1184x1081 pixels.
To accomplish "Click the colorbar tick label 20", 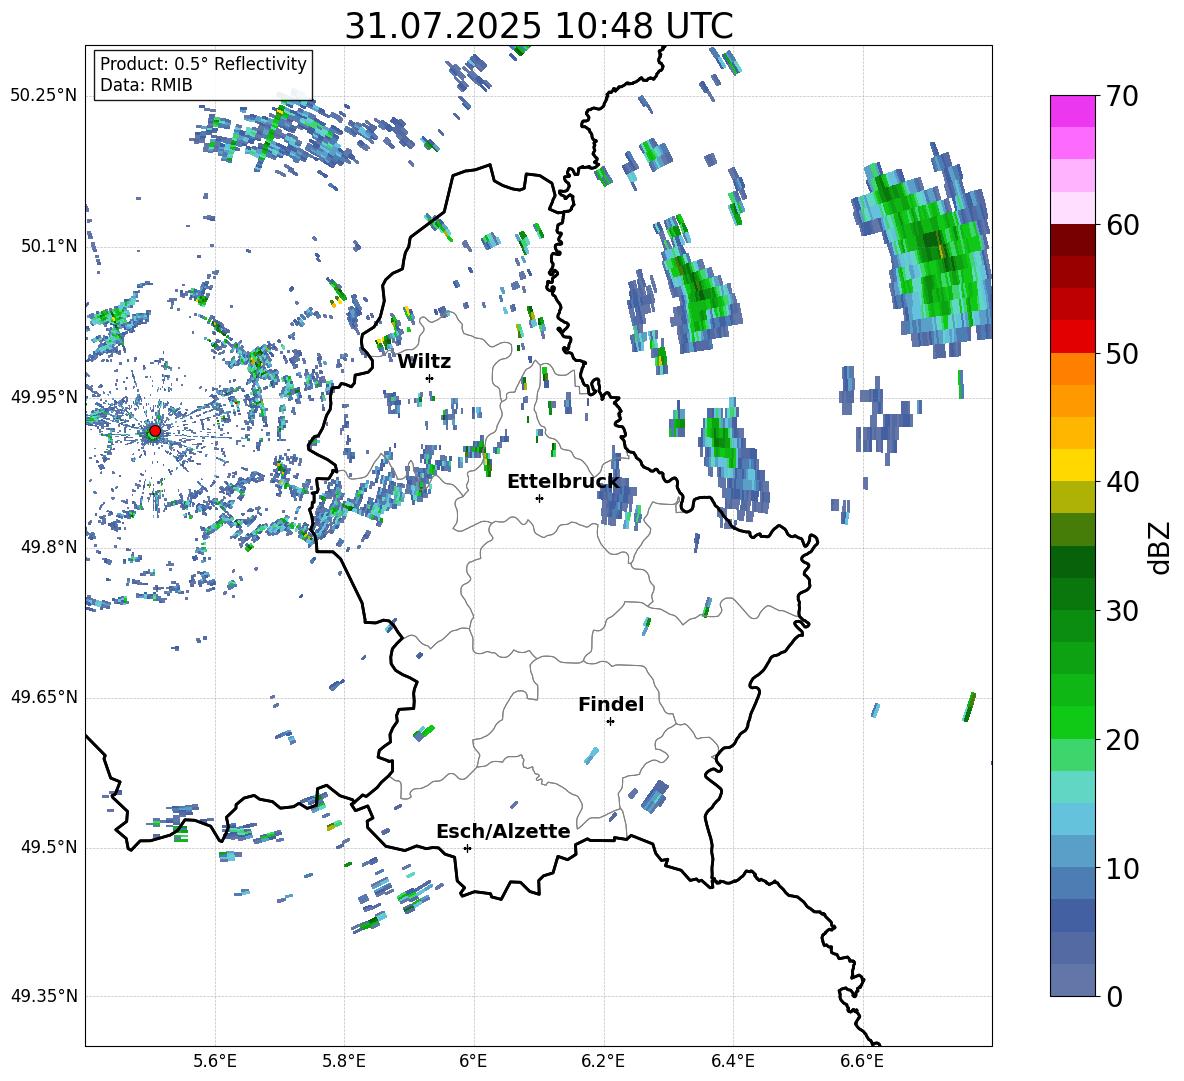I will click(x=1121, y=740).
